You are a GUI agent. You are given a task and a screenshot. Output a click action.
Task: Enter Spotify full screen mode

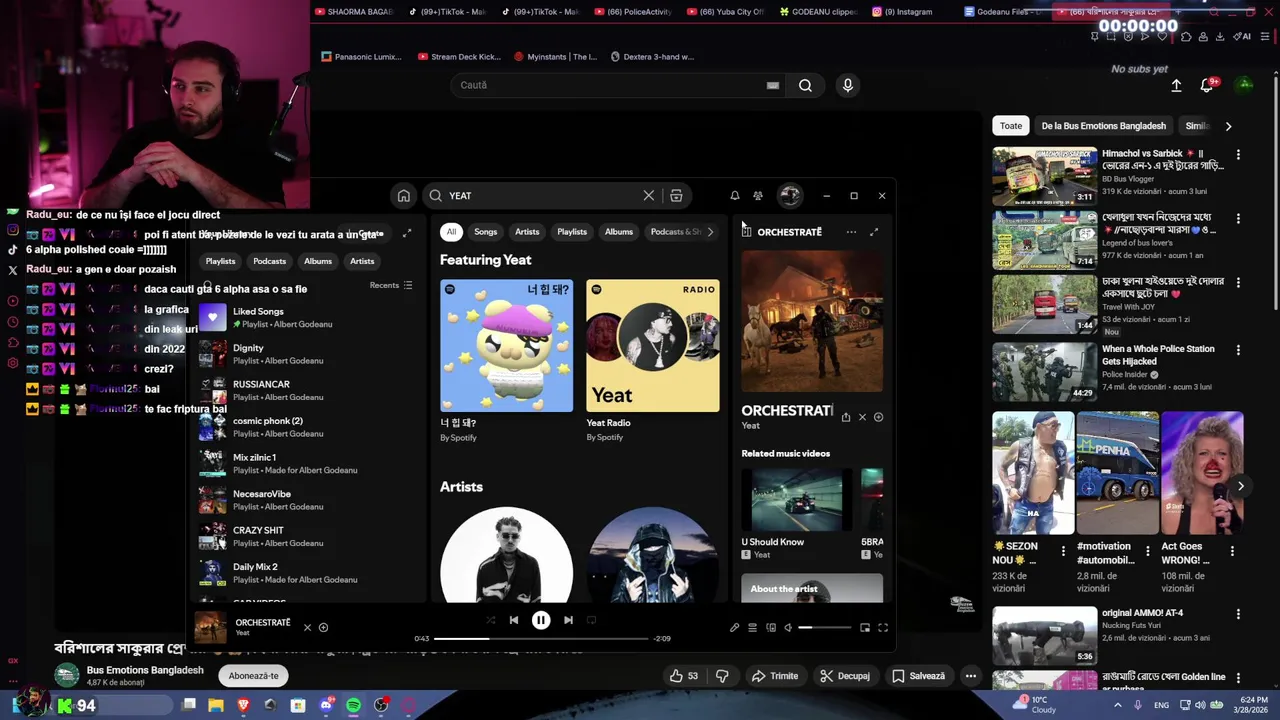[x=883, y=627]
